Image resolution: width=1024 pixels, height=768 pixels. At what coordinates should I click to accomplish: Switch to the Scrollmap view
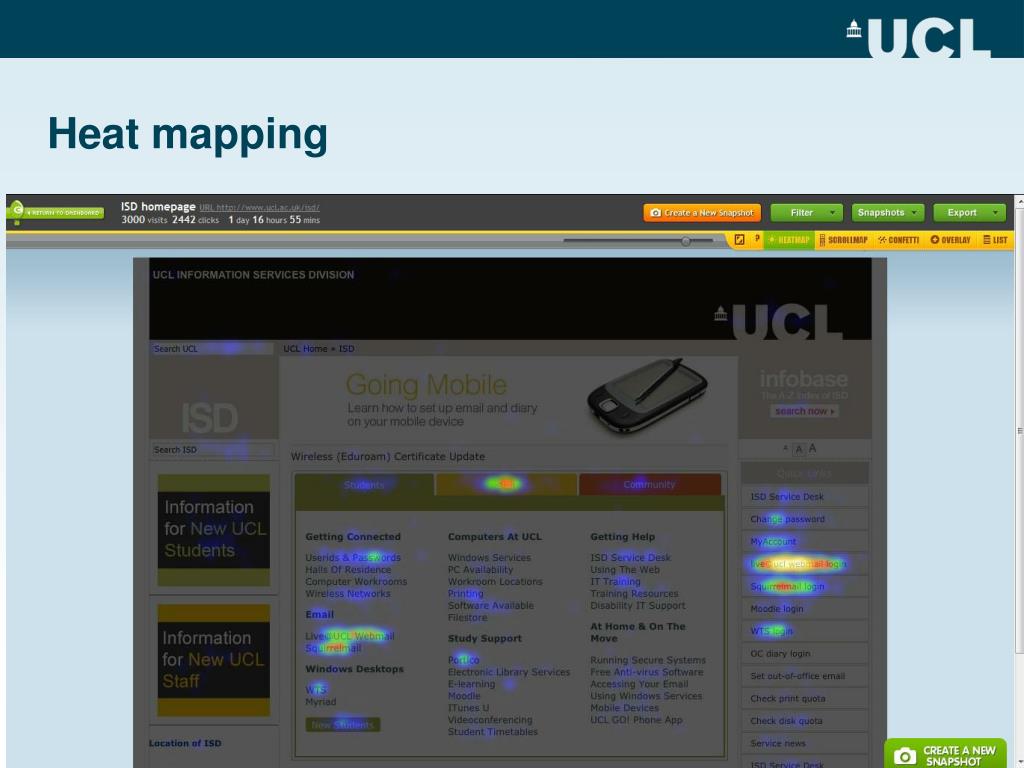tap(843, 240)
